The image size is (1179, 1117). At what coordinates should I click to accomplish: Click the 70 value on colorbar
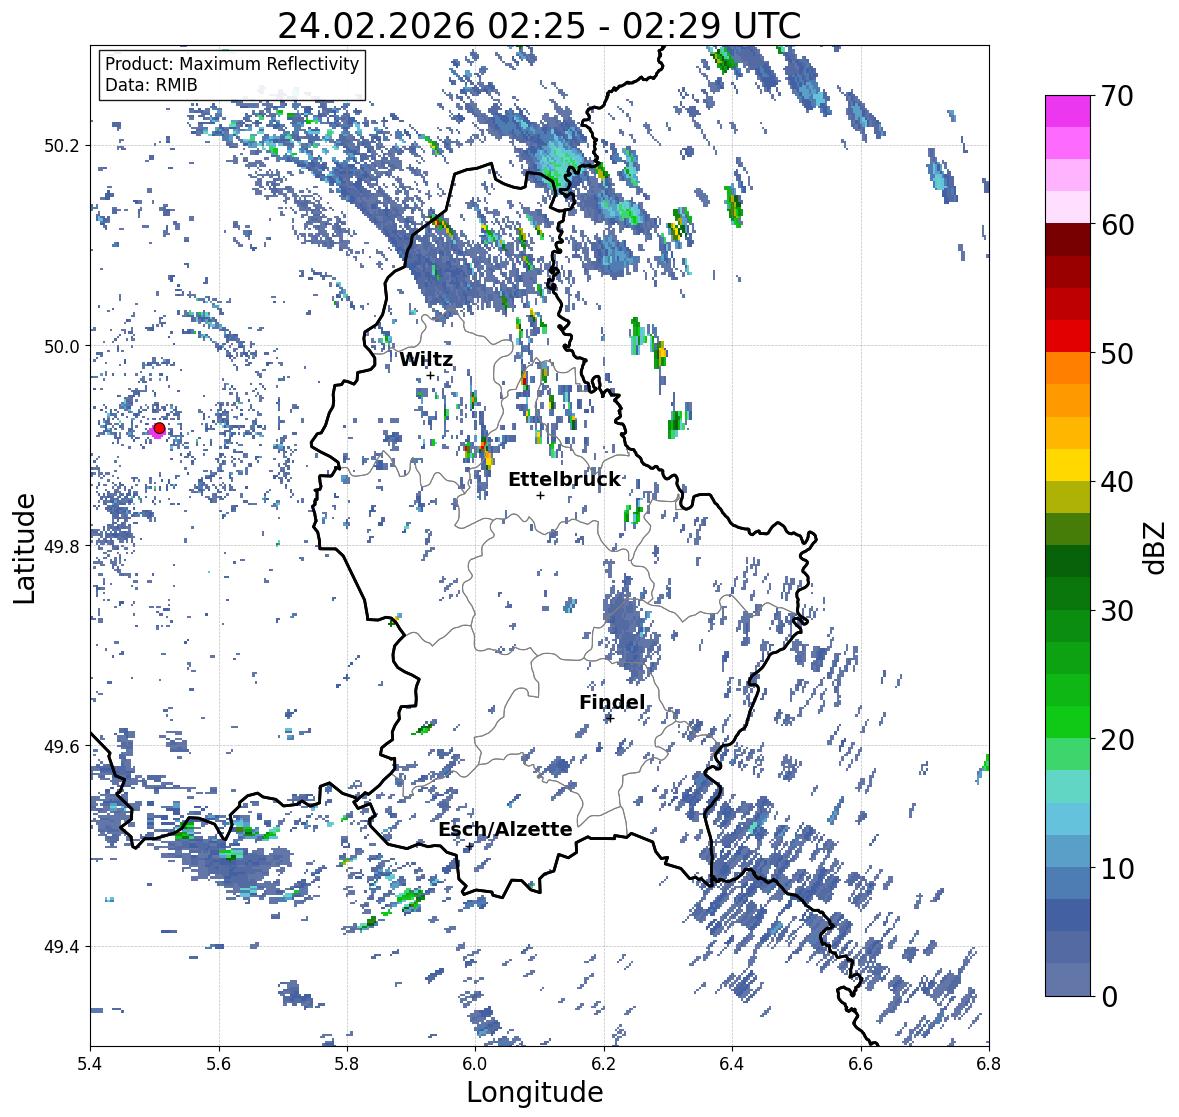tap(1117, 96)
